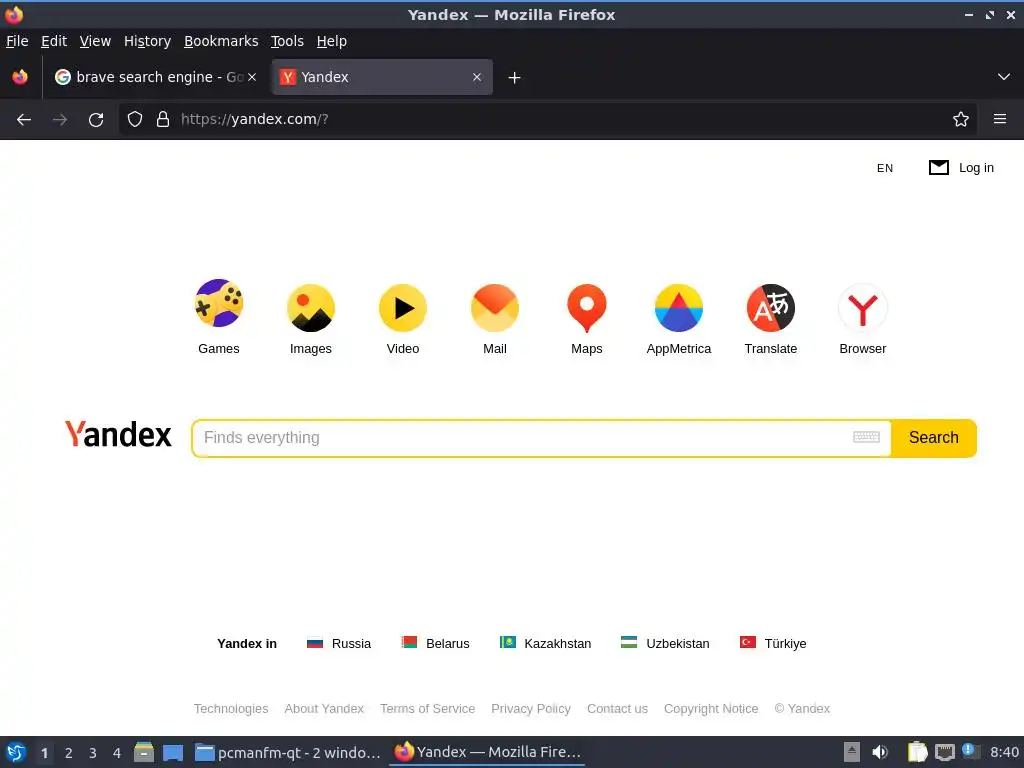This screenshot has height=768, width=1024.
Task: Open the Tools menu
Action: (x=287, y=41)
